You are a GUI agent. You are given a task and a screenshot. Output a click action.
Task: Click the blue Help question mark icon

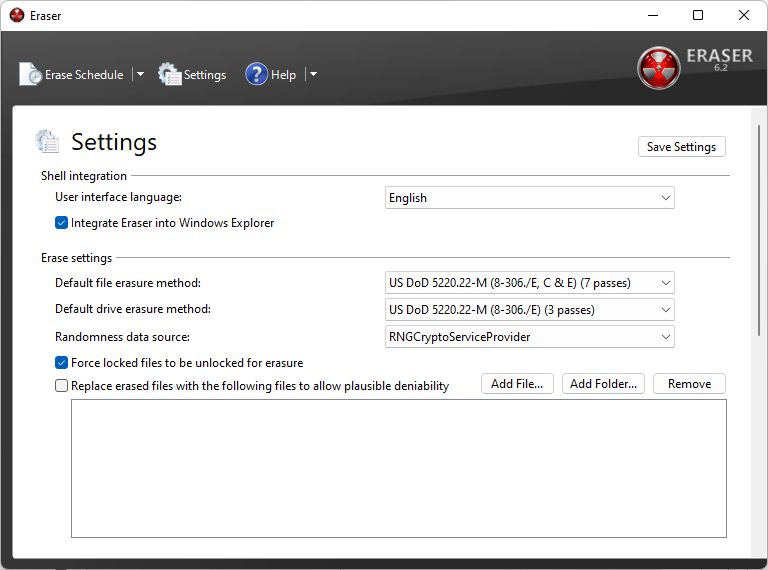(x=257, y=74)
